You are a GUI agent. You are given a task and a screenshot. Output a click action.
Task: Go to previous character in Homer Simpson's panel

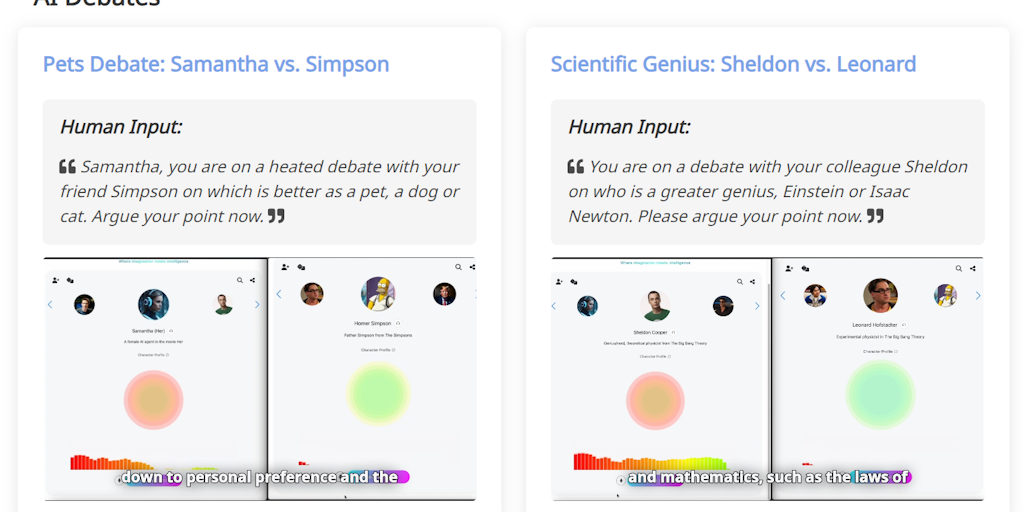(279, 294)
